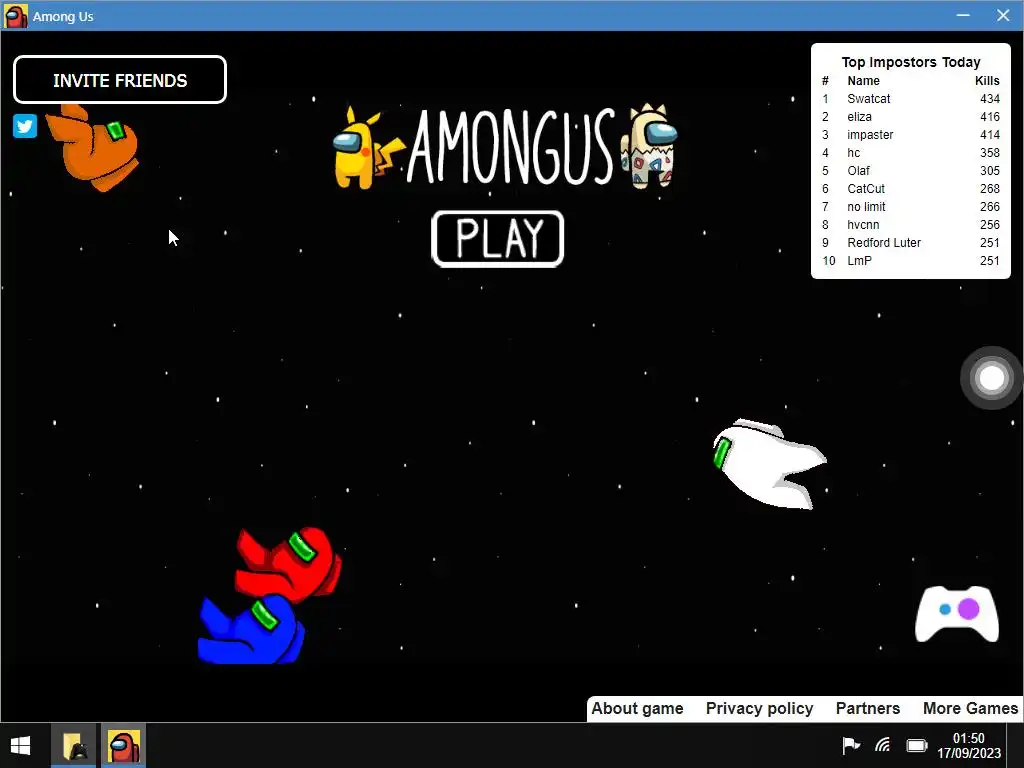
Task: Click the Among Us title bar icon
Action: click(x=16, y=16)
